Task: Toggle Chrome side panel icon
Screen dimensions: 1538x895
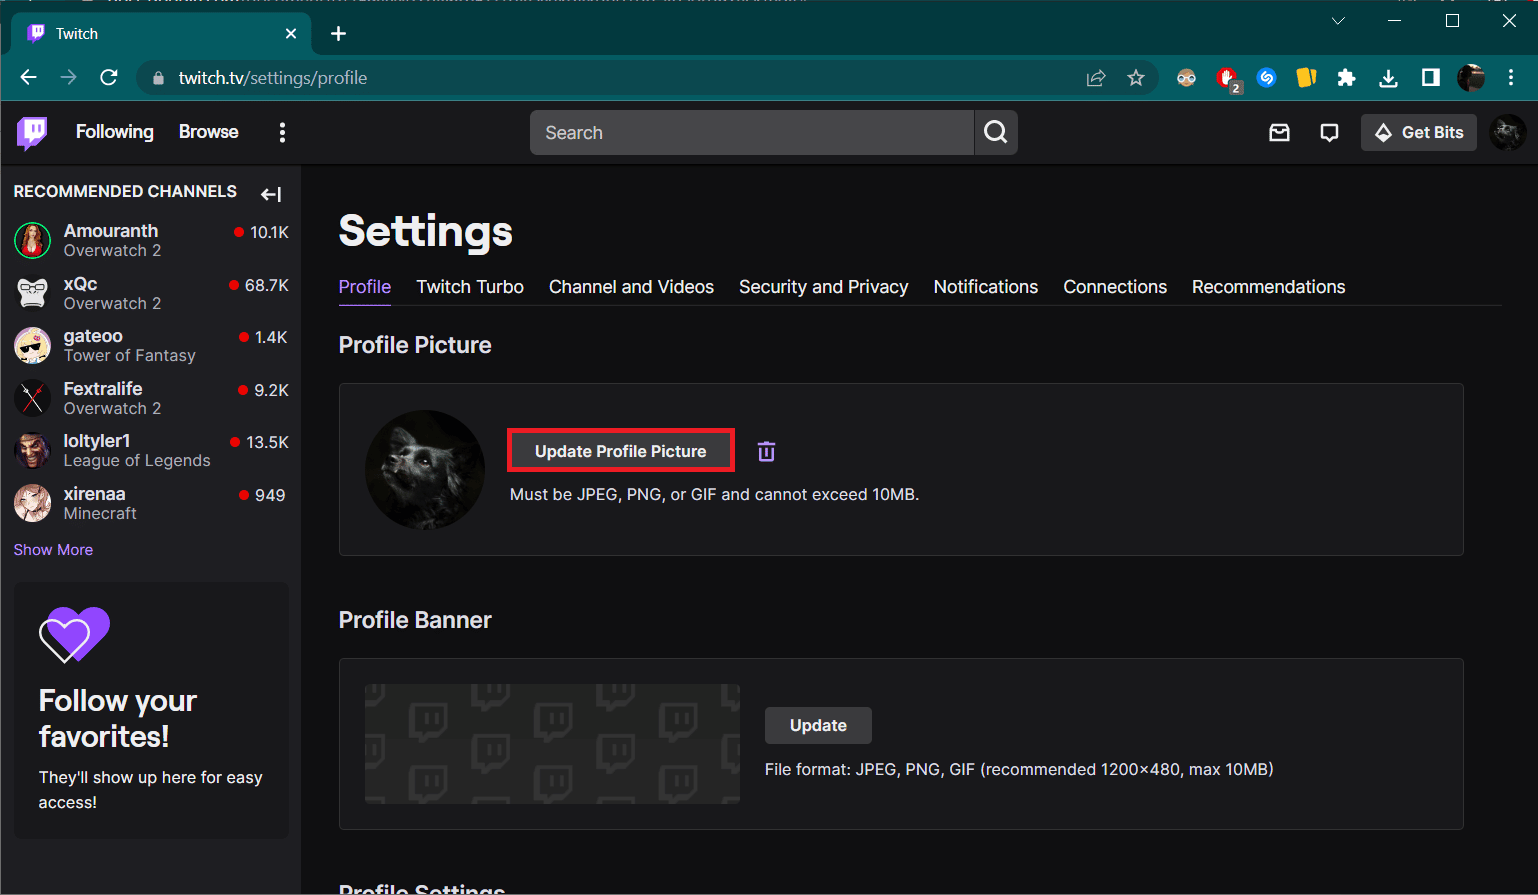Action: tap(1430, 78)
